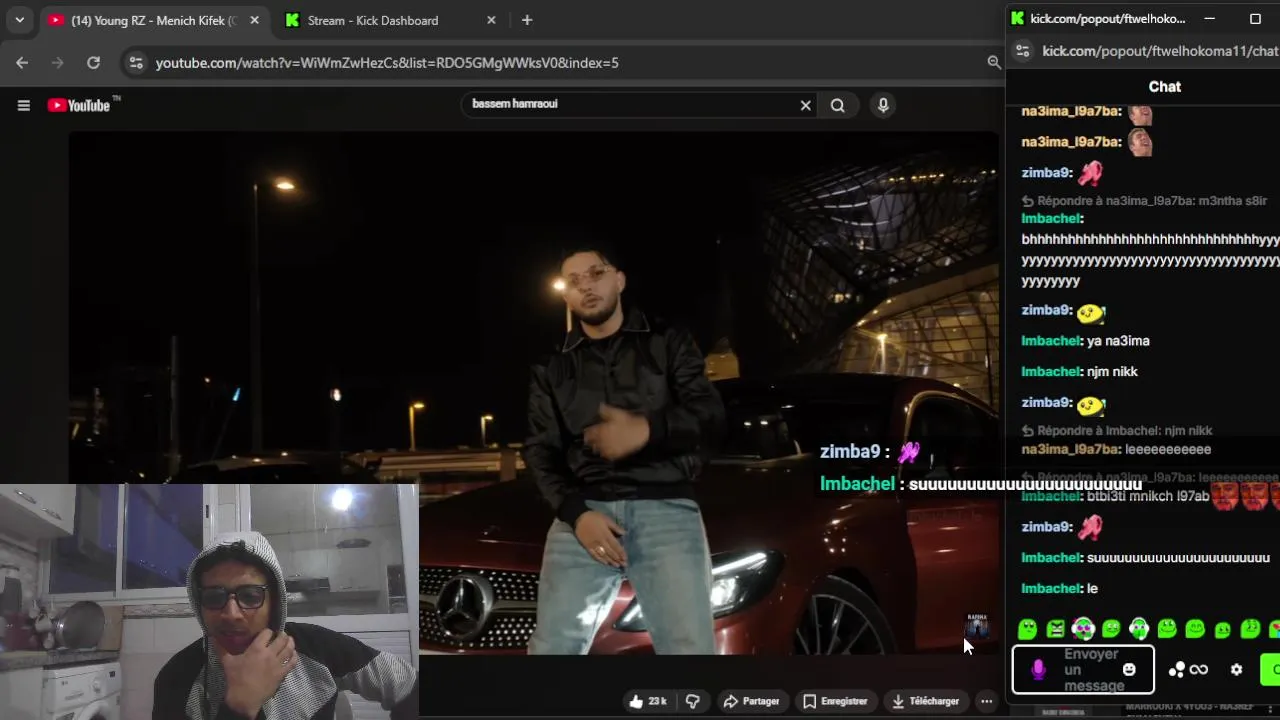The height and width of the screenshot is (720, 1280).
Task: Open the emoji picker smiley in chat
Action: pyautogui.click(x=1129, y=670)
